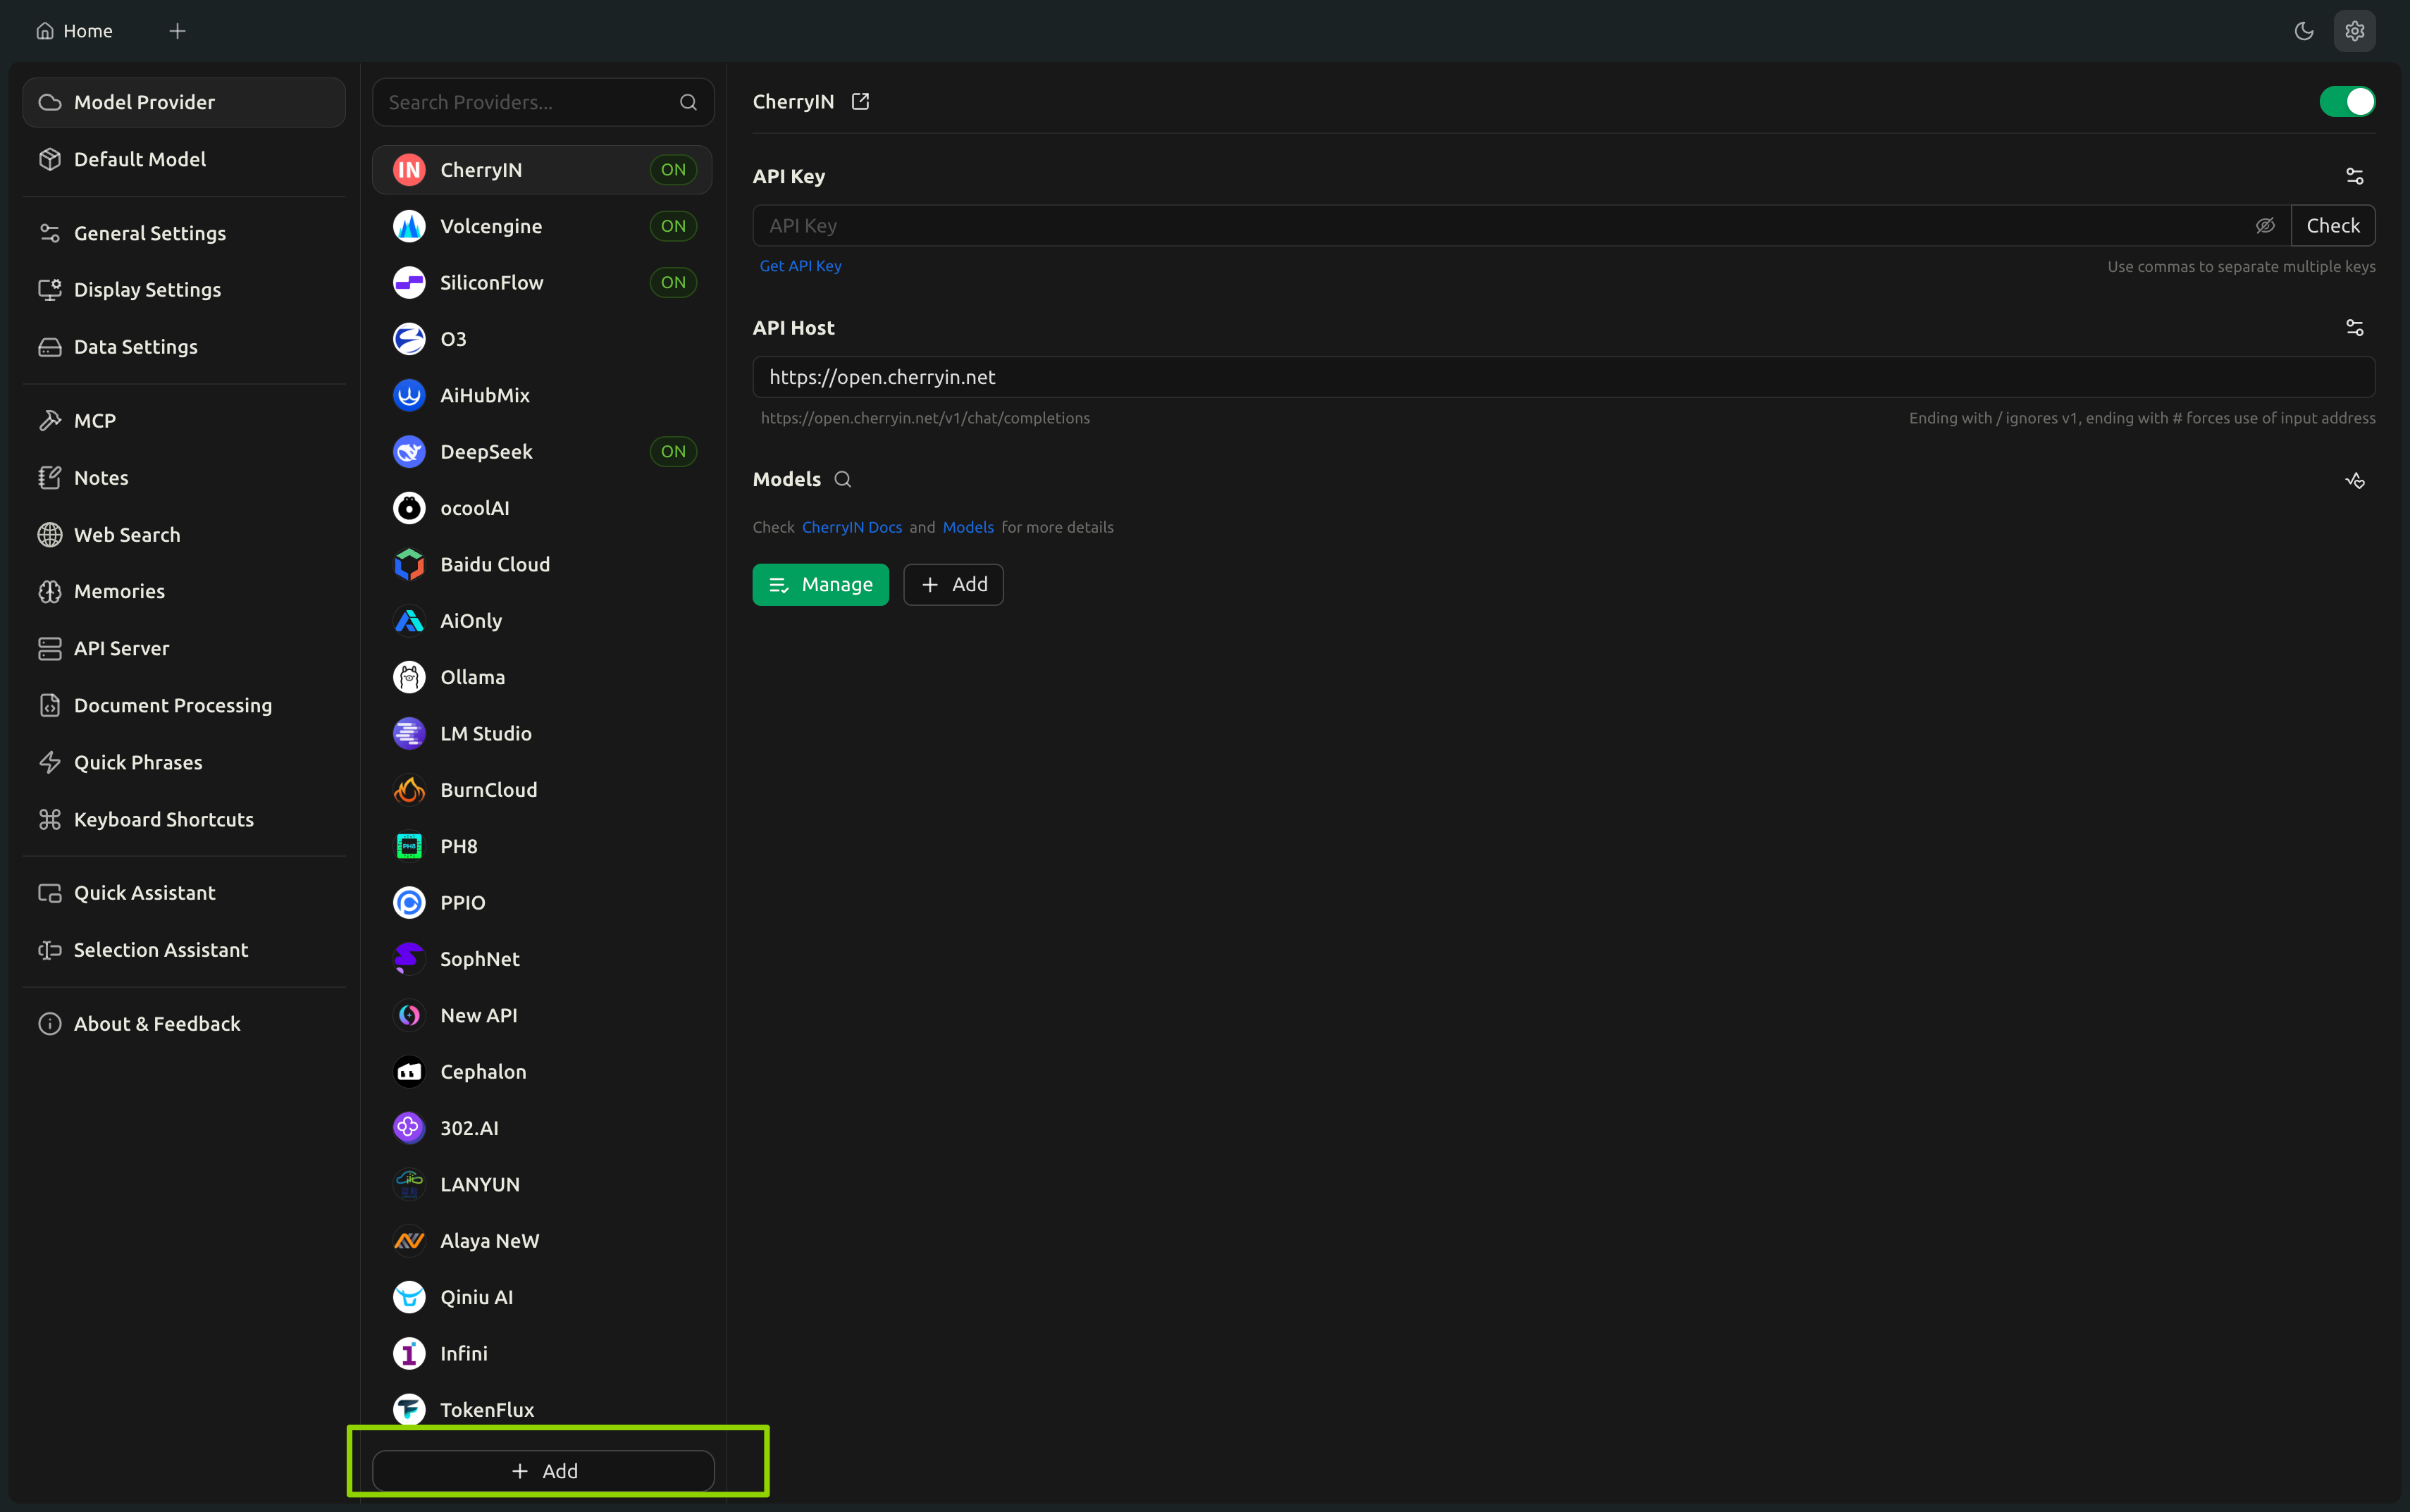This screenshot has width=2410, height=1512.
Task: Check the API key with Check button
Action: 2332,226
